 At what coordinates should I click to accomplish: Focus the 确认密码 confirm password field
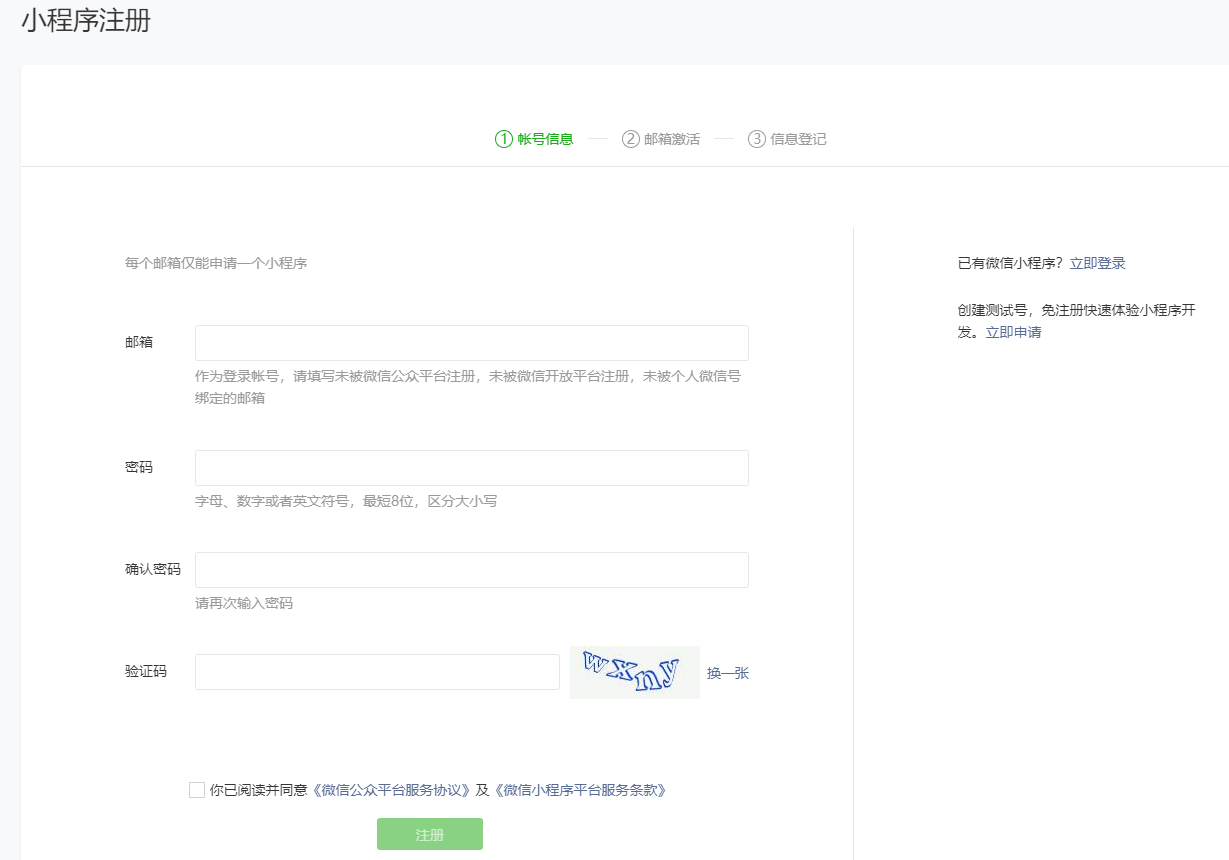click(x=471, y=570)
